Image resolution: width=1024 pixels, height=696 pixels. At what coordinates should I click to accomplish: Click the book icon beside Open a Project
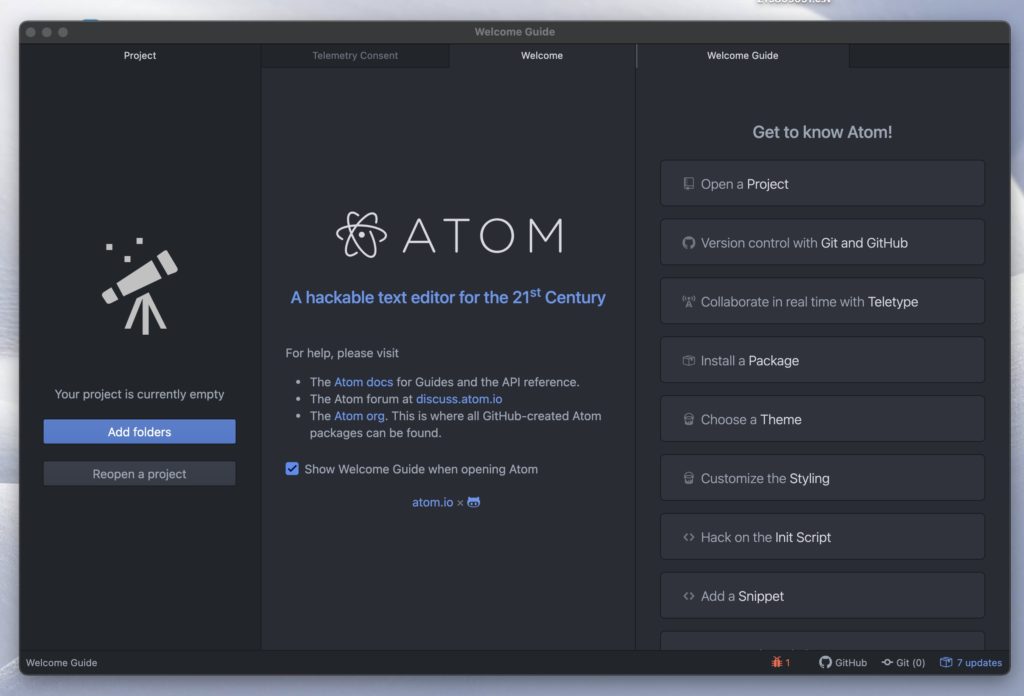point(688,183)
